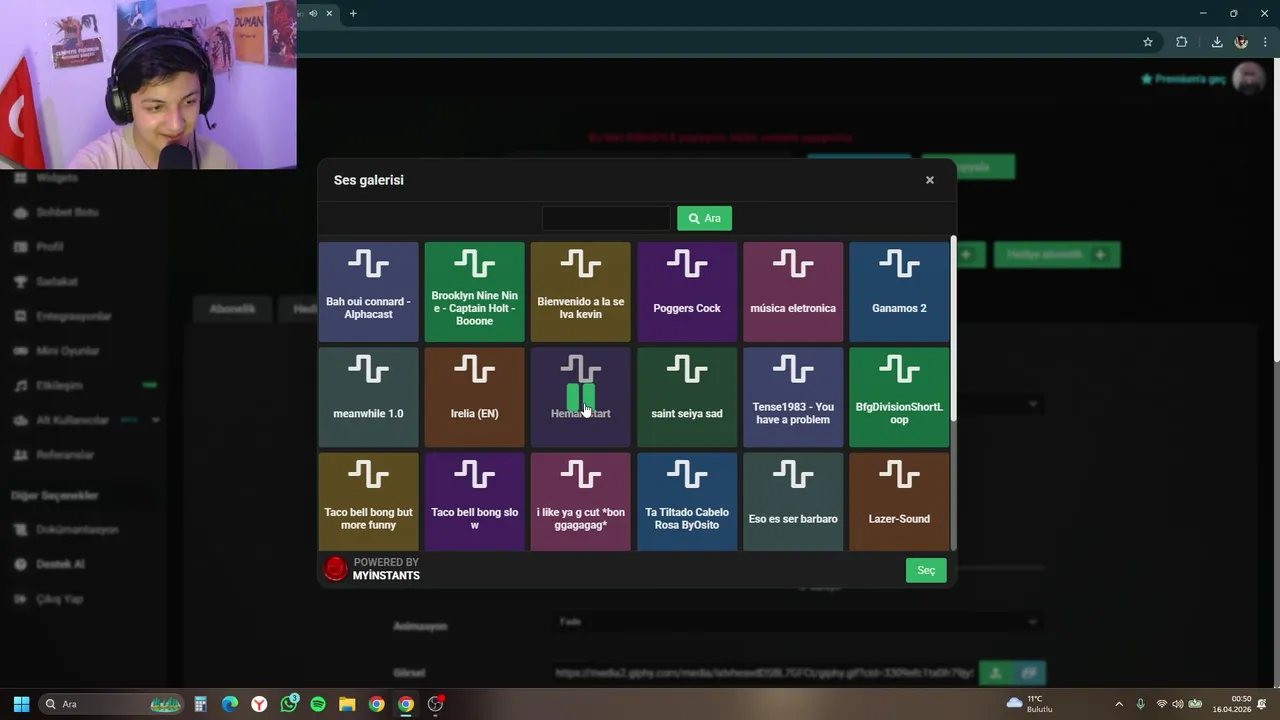Select the meanwhile 1.0 sound tile

click(x=368, y=397)
